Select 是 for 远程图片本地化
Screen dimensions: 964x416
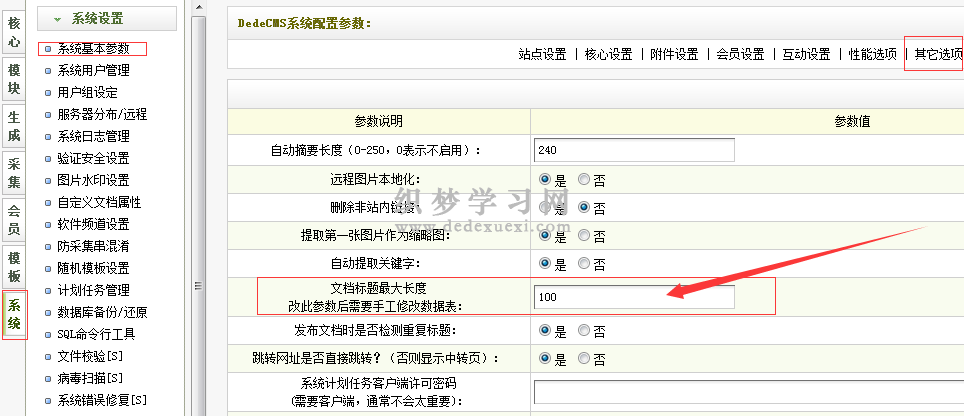544,180
